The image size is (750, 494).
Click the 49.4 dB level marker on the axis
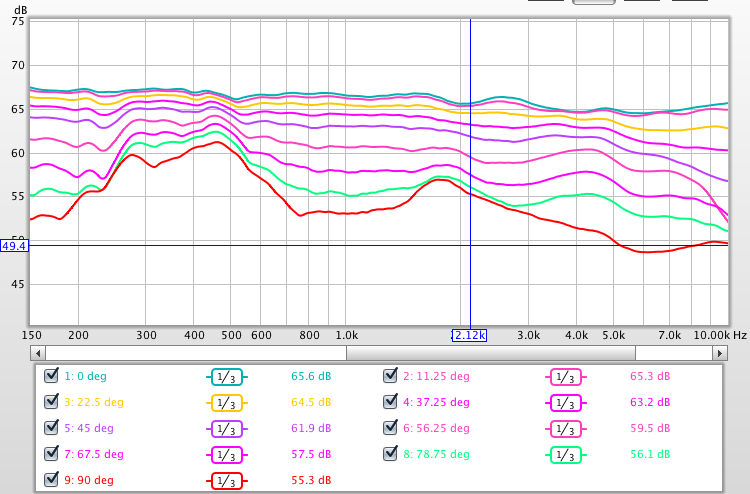click(x=14, y=245)
